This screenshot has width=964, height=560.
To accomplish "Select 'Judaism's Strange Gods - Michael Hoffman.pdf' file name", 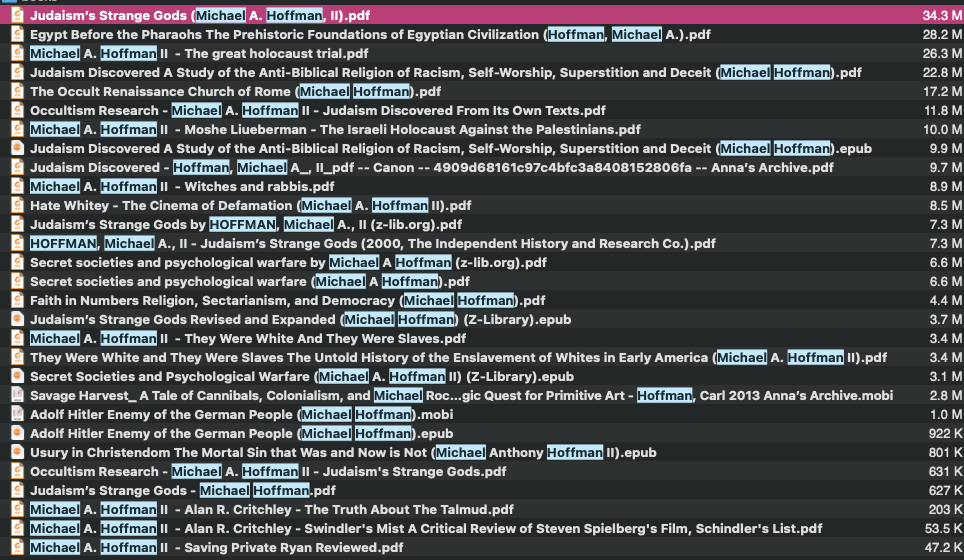I will click(183, 491).
